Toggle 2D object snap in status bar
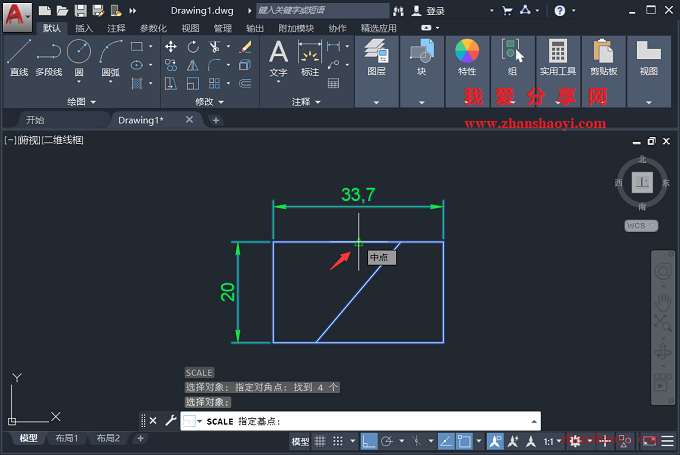The width and height of the screenshot is (680, 455). (464, 442)
